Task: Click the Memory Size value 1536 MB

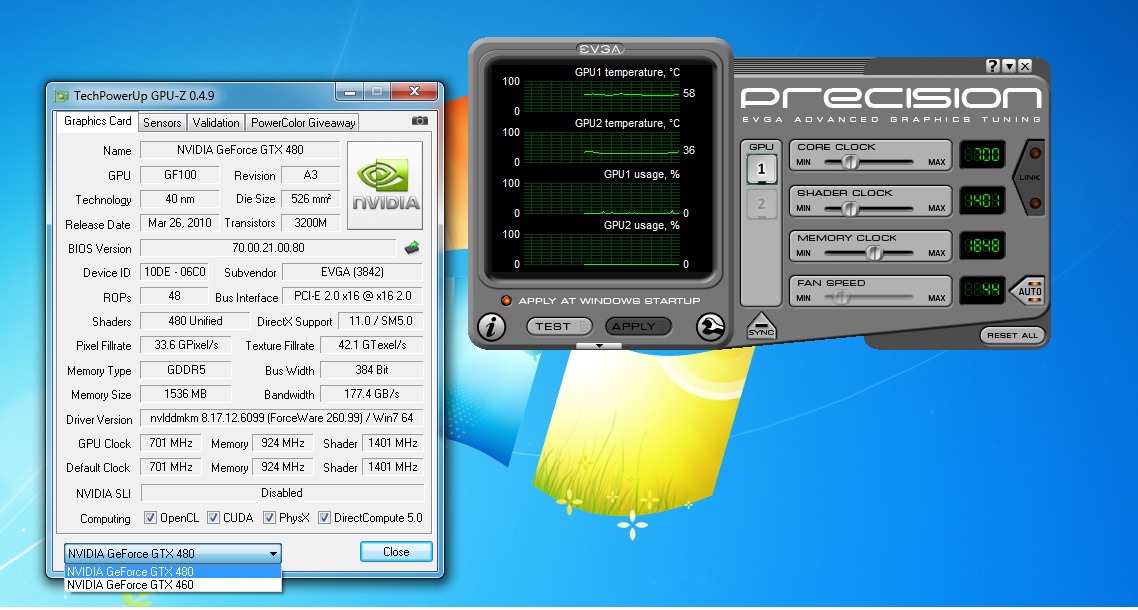Action: click(x=185, y=394)
